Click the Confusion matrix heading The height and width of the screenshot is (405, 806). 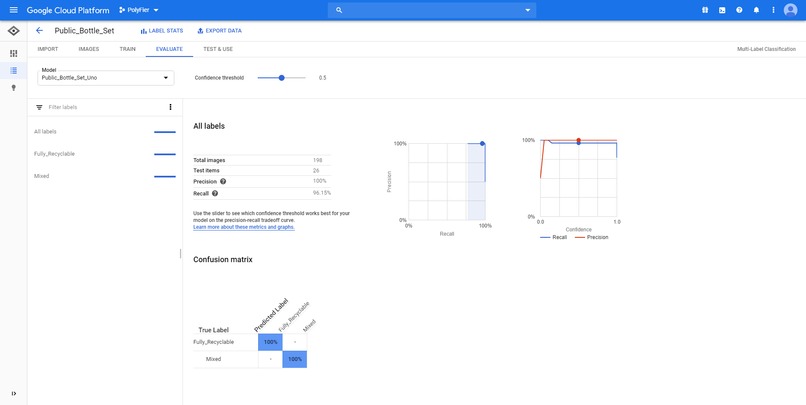pos(223,260)
